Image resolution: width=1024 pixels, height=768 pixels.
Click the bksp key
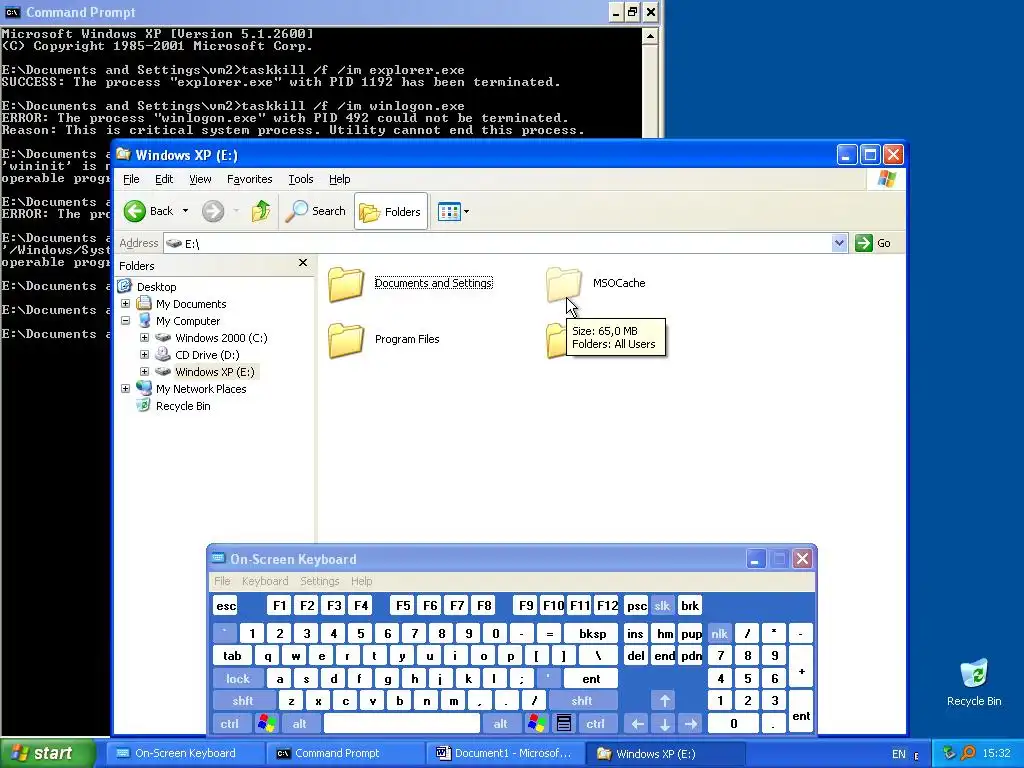tap(592, 633)
